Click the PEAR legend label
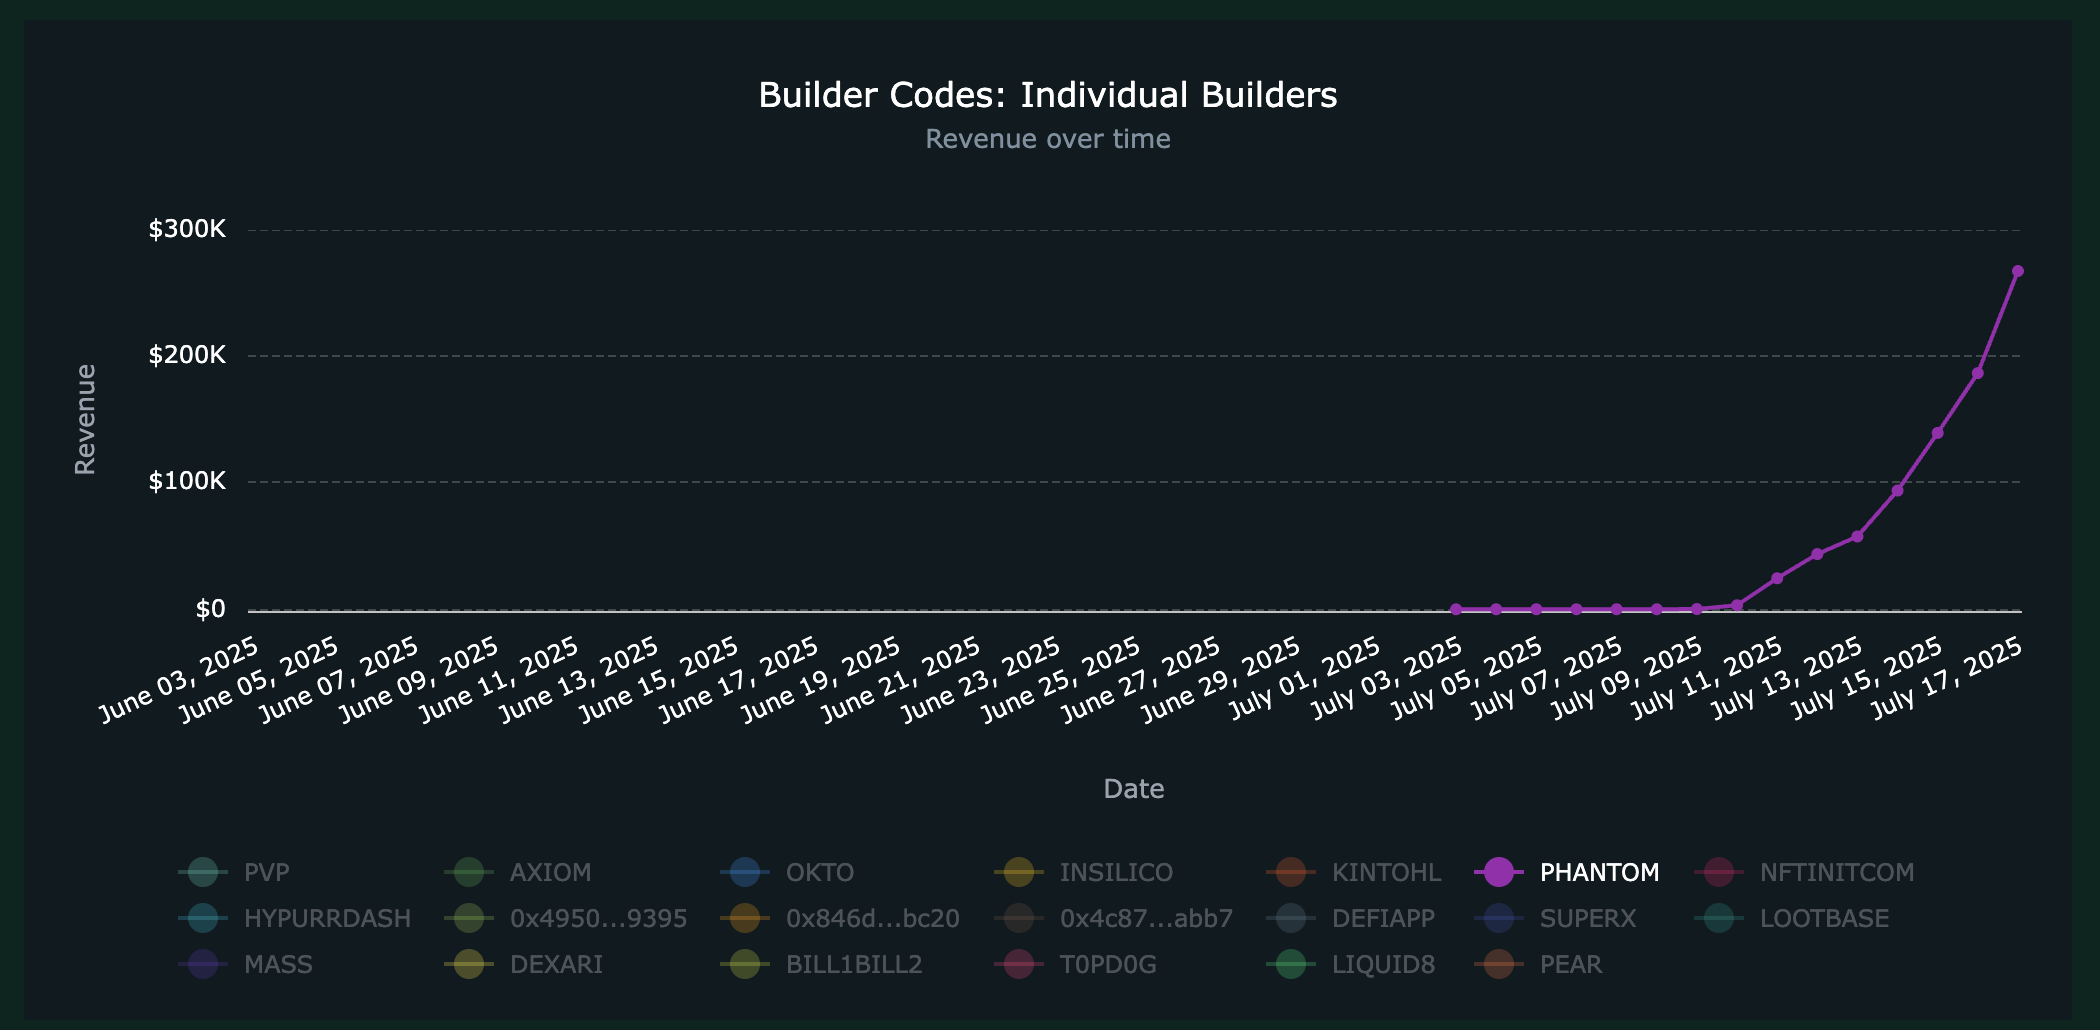 (x=1570, y=965)
